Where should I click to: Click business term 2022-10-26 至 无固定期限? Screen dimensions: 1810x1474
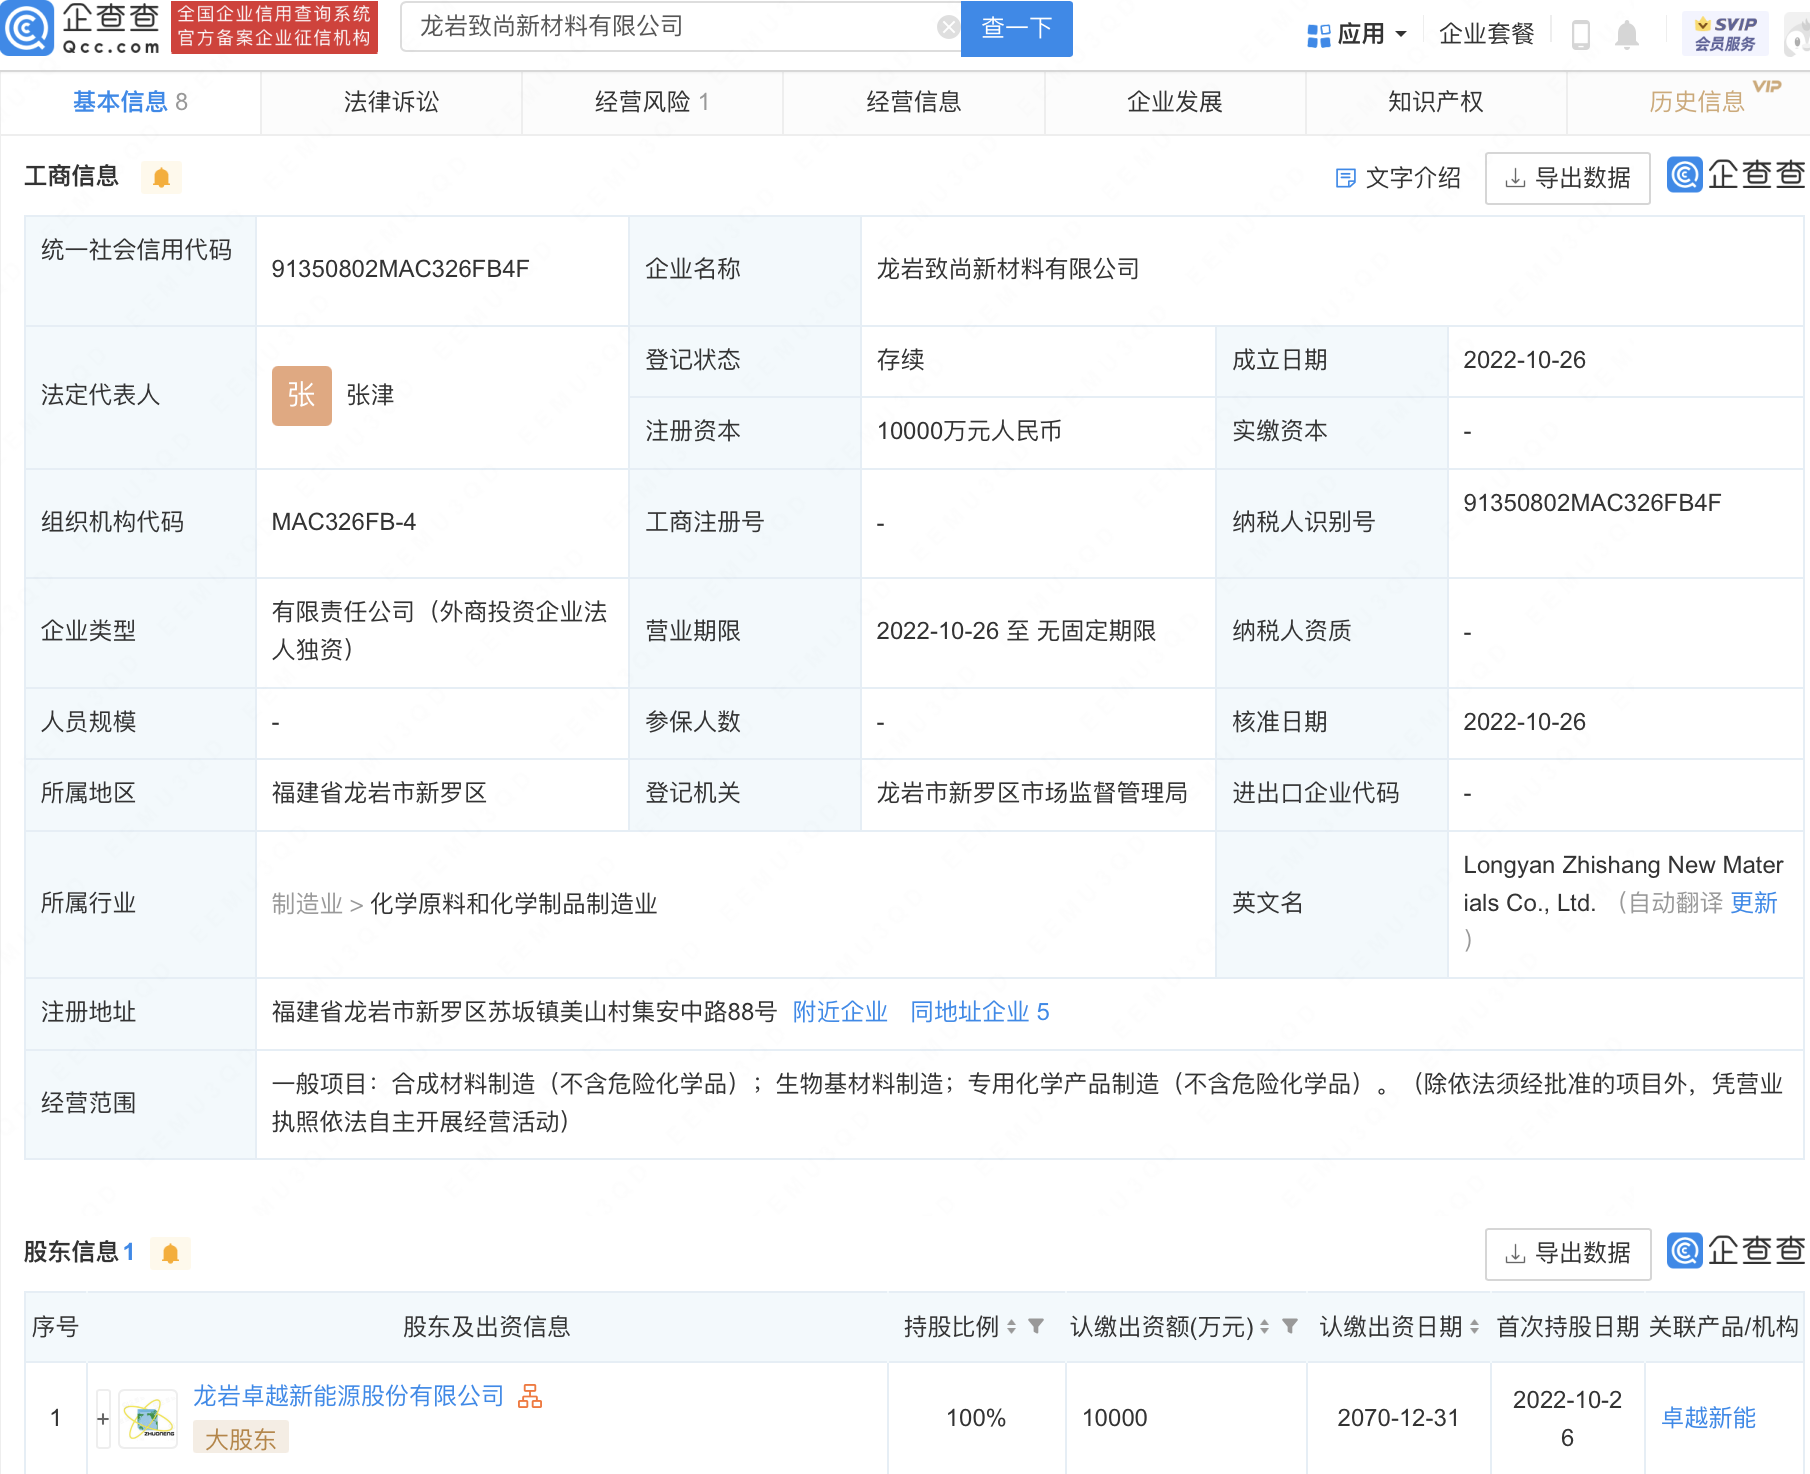pyautogui.click(x=1016, y=631)
